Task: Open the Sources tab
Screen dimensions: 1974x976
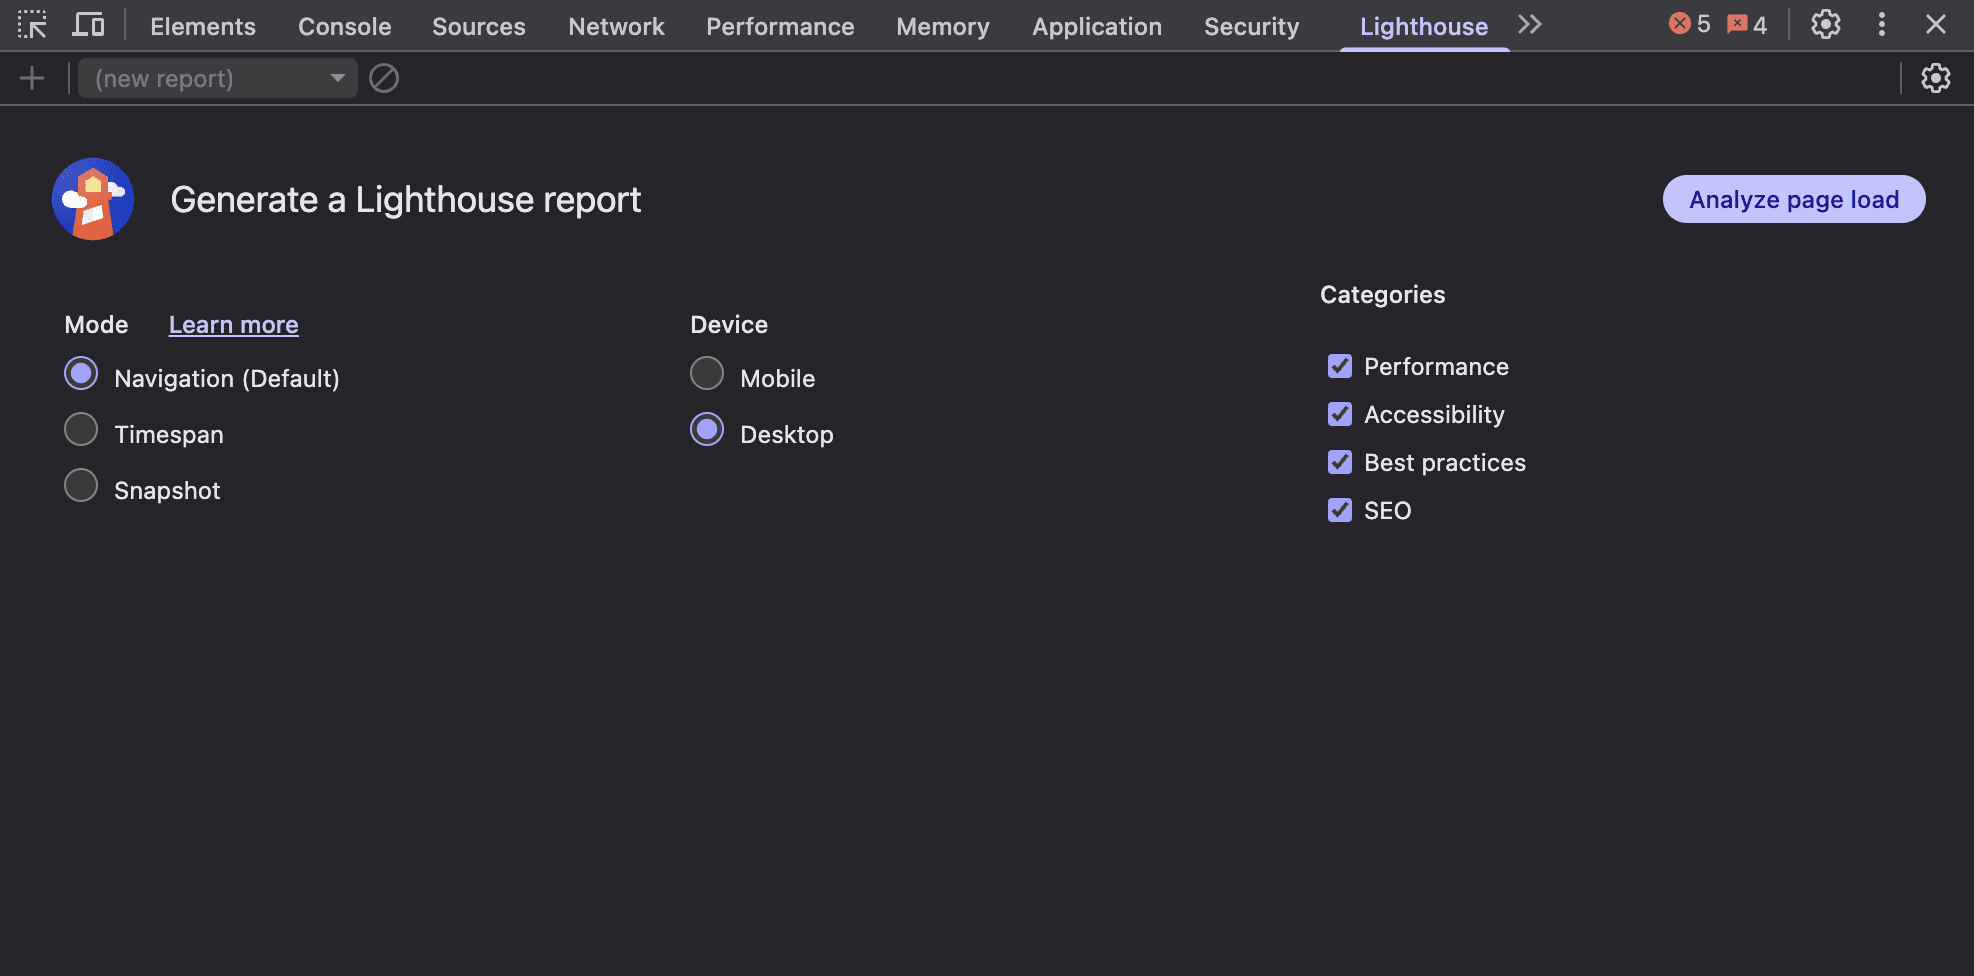Action: tap(479, 26)
